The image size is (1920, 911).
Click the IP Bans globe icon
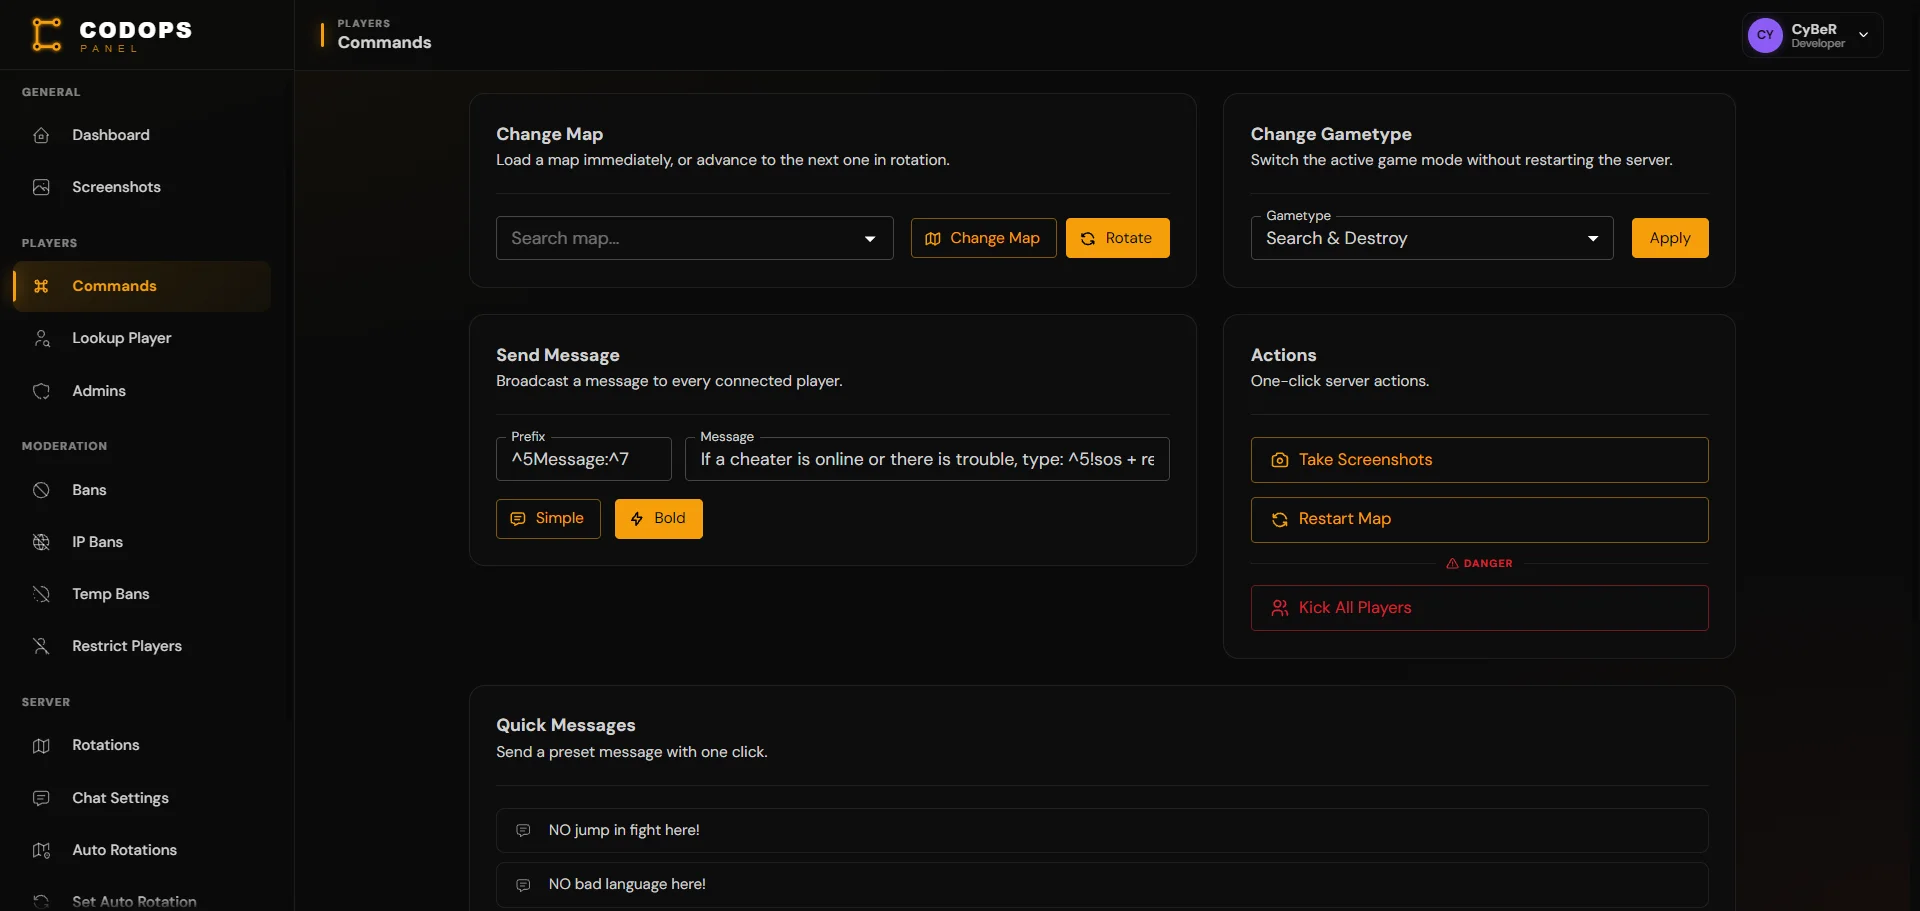click(x=41, y=542)
